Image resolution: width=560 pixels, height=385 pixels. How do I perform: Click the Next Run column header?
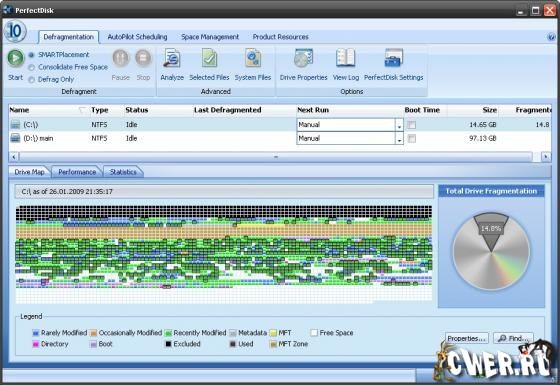313,110
